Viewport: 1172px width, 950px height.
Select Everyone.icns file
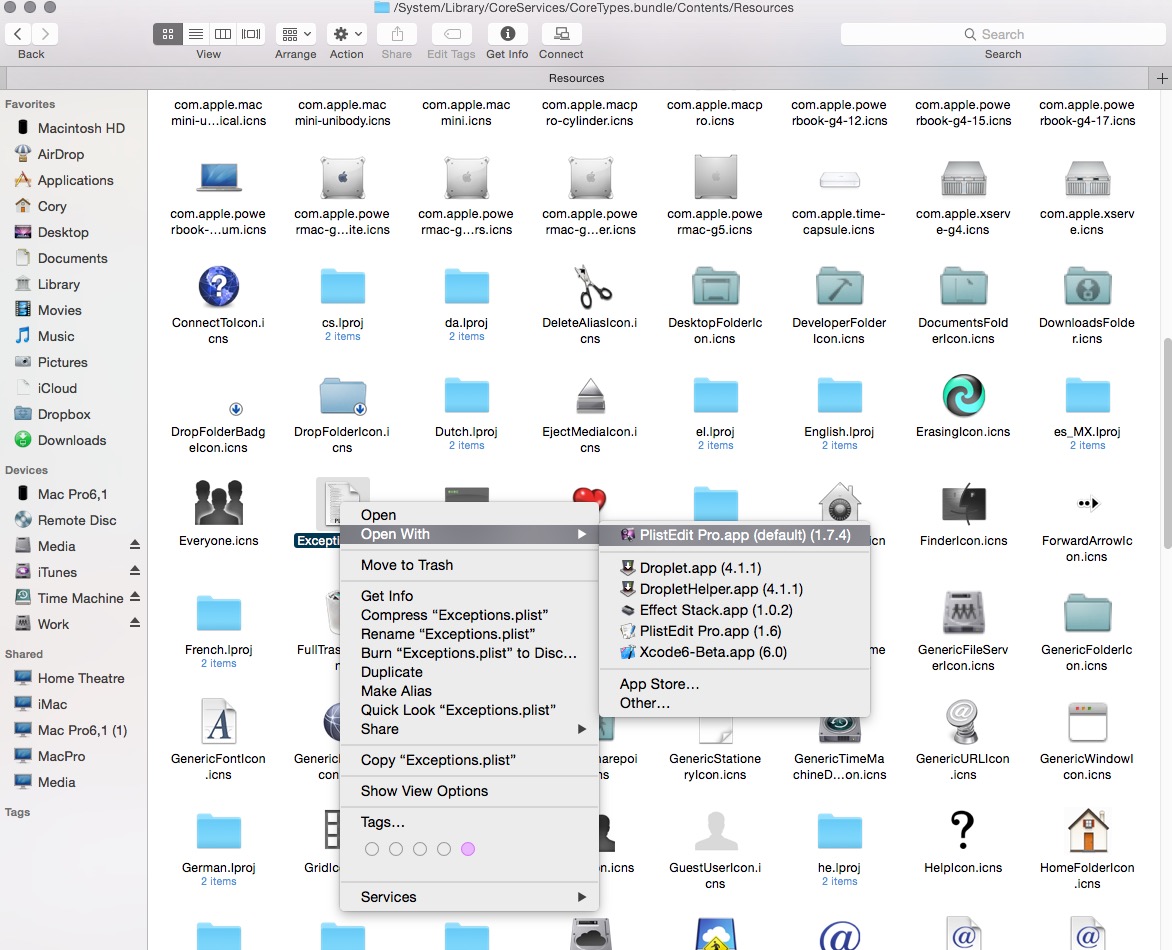(x=218, y=503)
